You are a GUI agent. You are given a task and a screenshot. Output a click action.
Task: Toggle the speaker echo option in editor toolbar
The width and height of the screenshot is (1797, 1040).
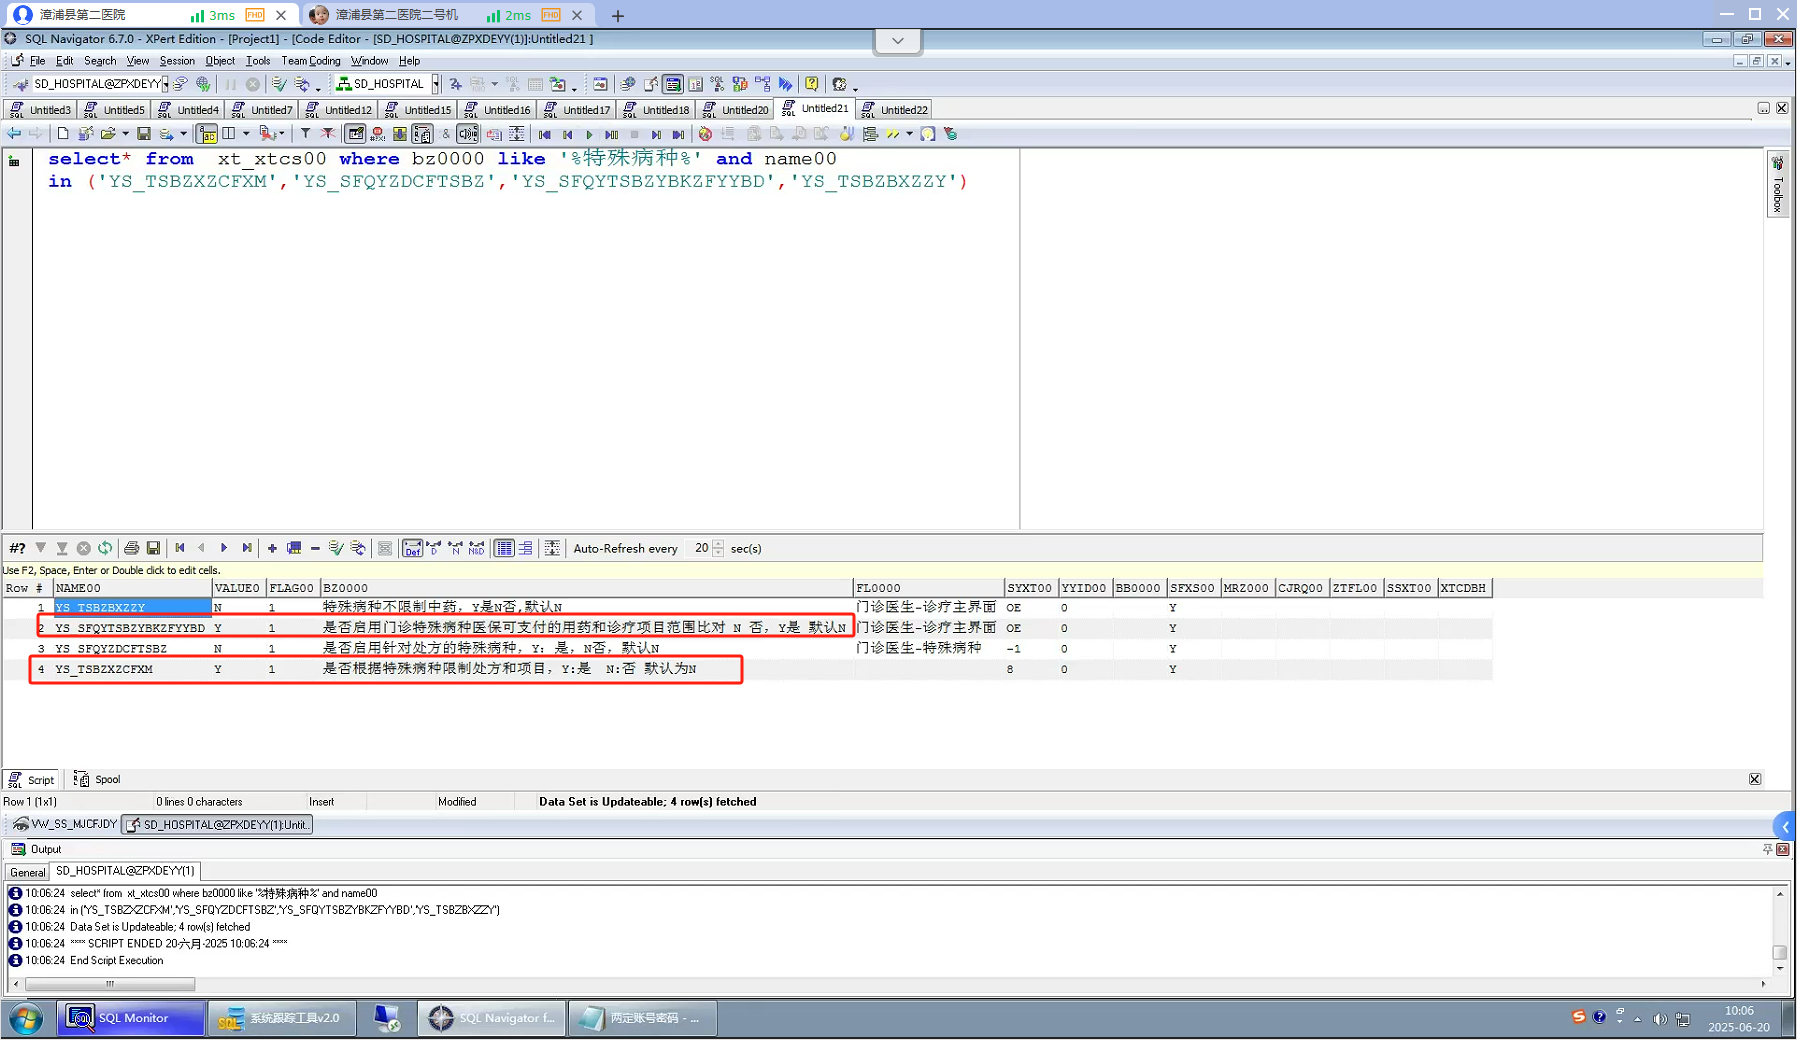[x=467, y=134]
